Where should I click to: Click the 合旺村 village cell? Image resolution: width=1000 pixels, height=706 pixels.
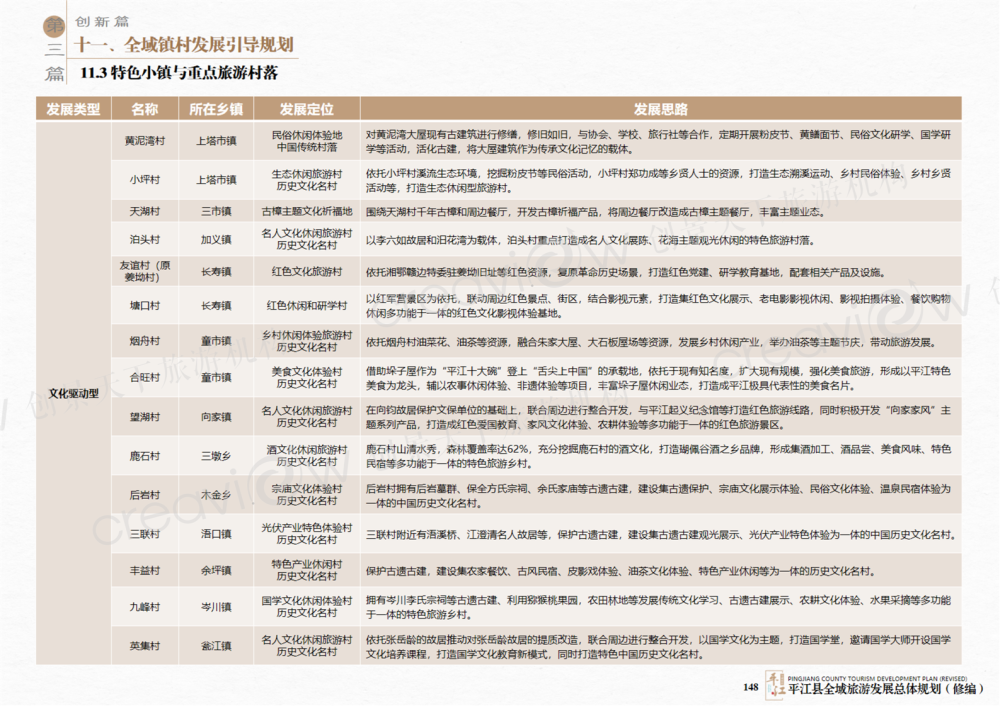pos(145,377)
